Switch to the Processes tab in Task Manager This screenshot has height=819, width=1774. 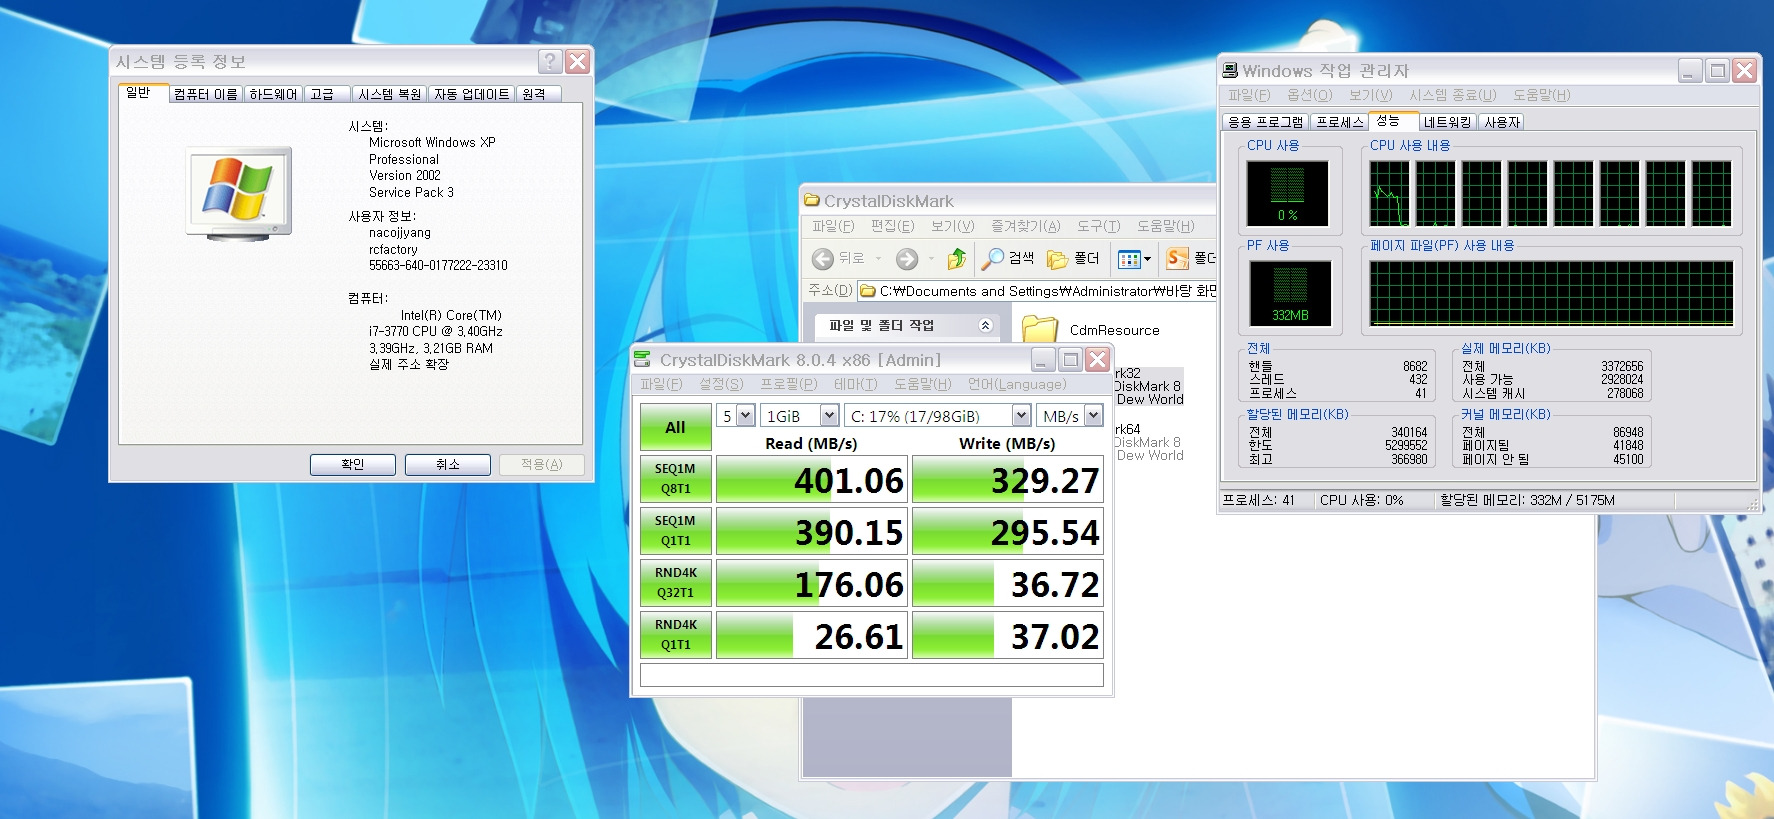click(1340, 122)
